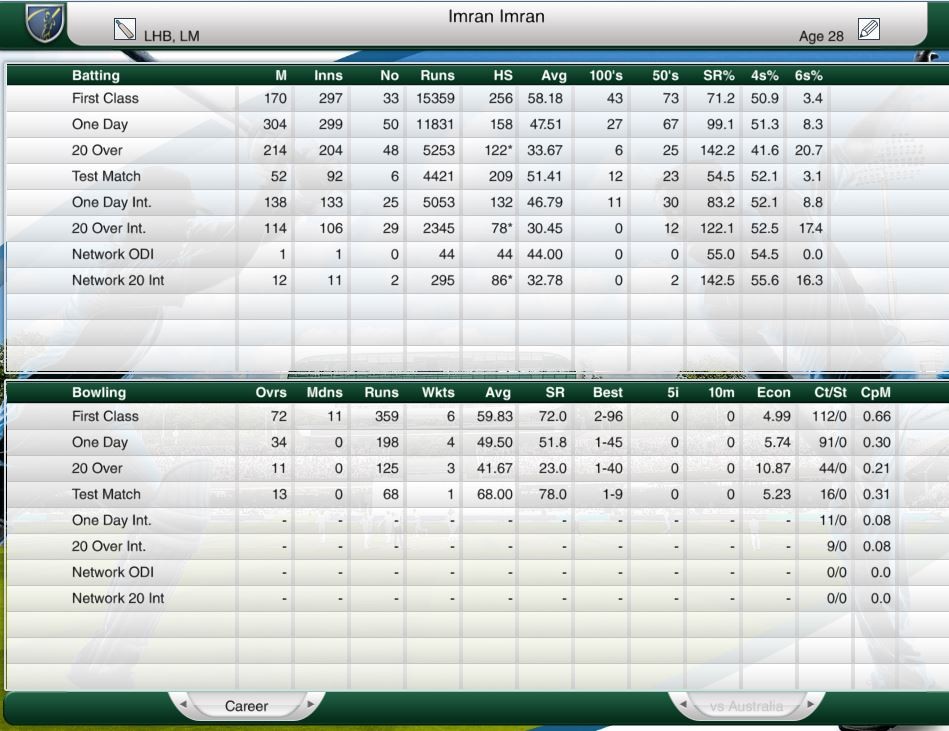The image size is (949, 731).
Task: Select 20 Over Int. bowling row
Action: pos(478,546)
